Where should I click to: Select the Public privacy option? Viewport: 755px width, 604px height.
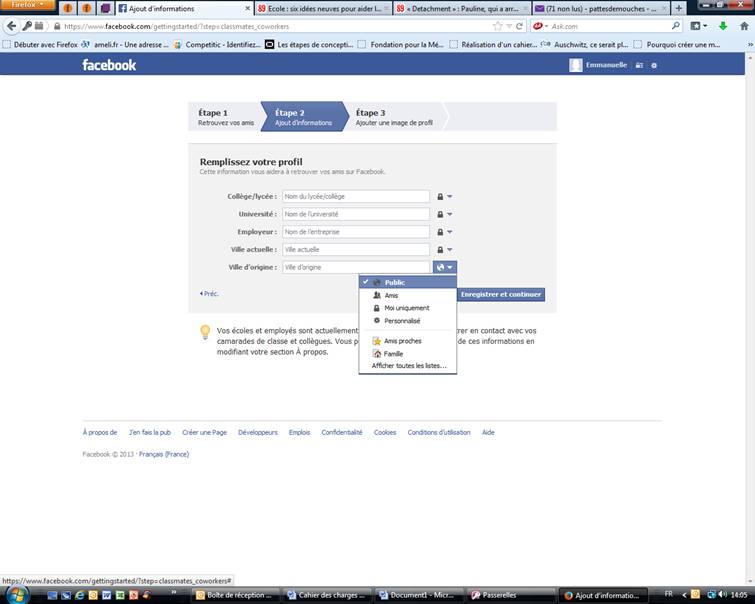coord(408,282)
